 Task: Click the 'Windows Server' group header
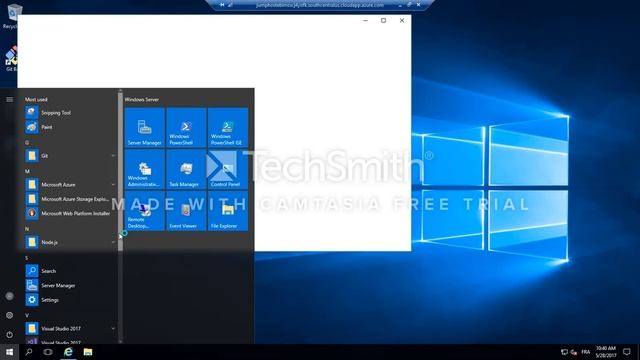click(142, 99)
